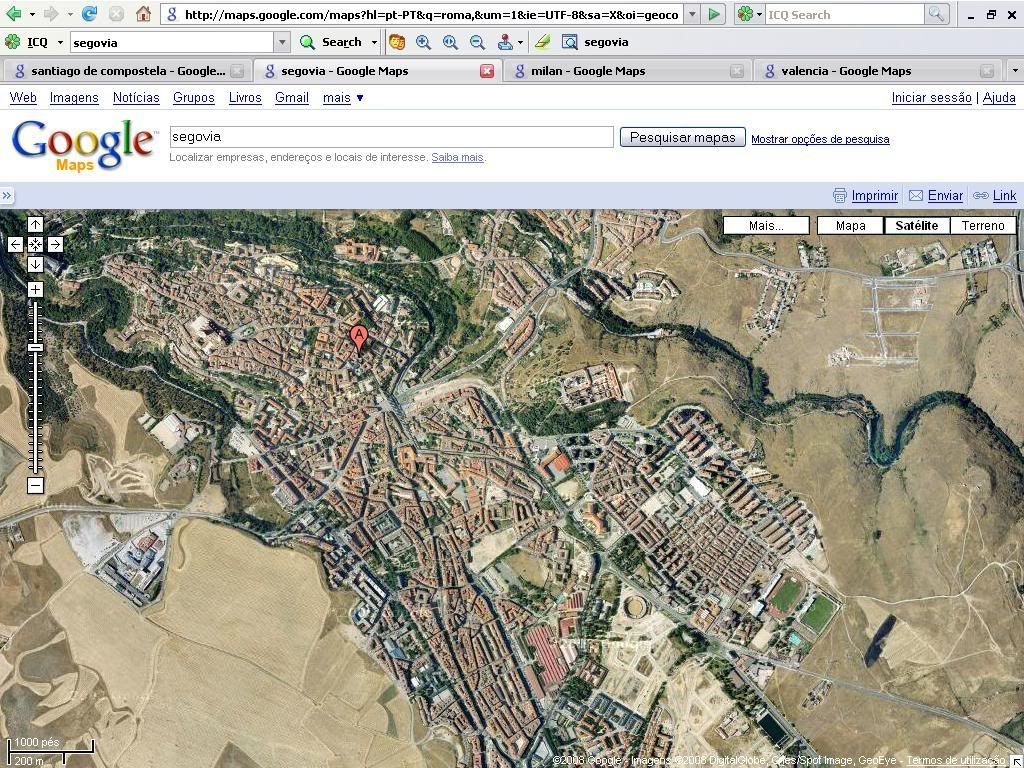Switch map view to Terreno

coord(982,226)
